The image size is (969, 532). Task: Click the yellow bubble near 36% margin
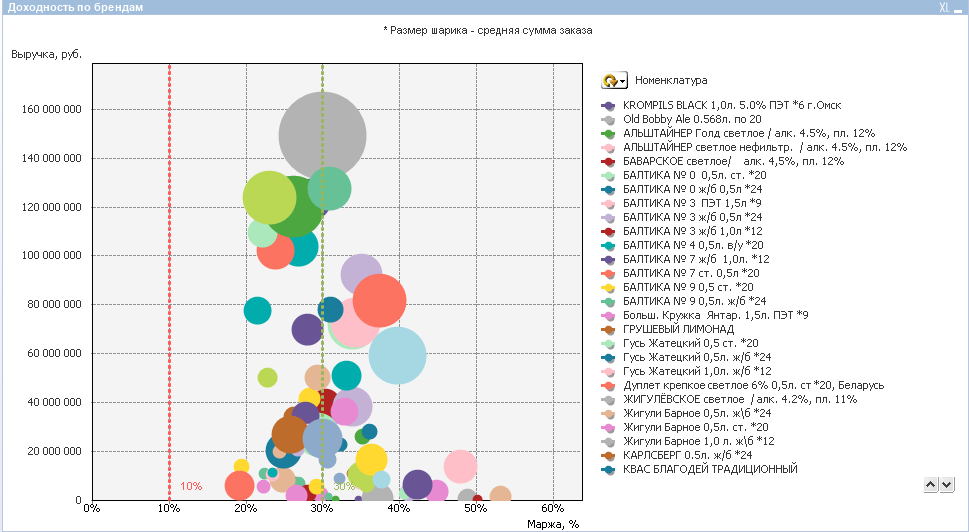tap(371, 460)
